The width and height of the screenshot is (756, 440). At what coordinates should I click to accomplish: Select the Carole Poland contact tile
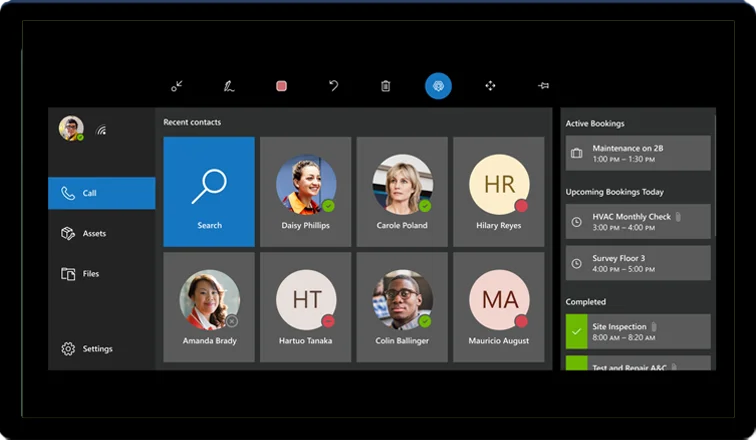click(x=402, y=192)
